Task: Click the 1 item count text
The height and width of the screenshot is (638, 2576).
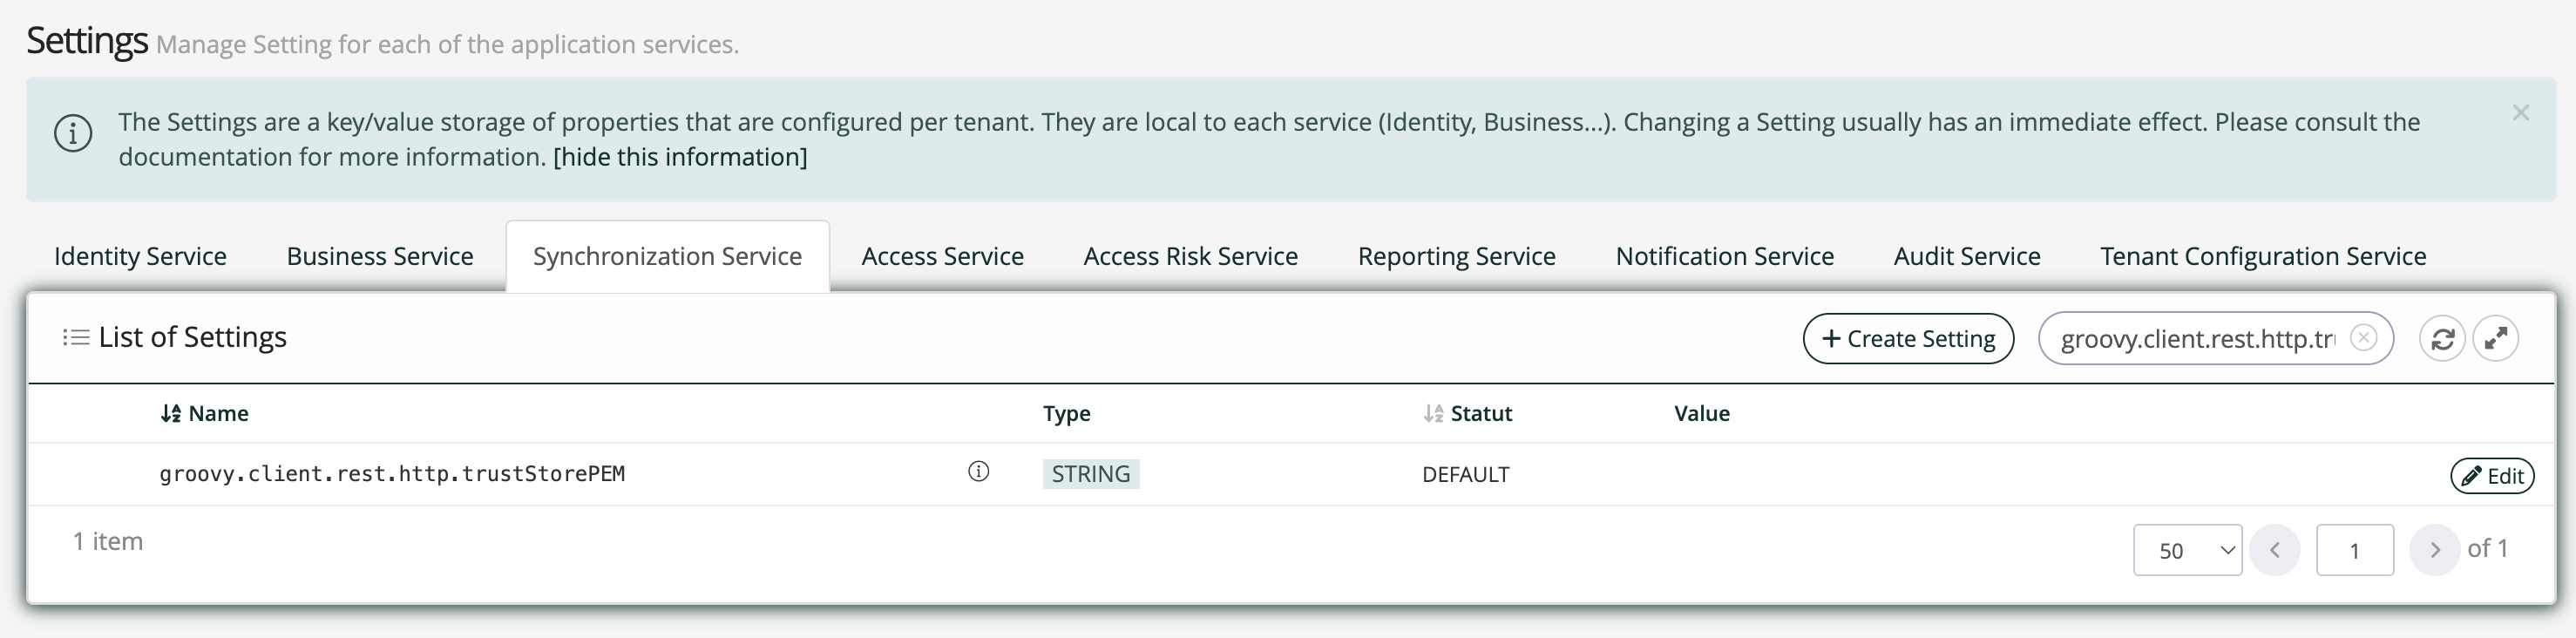Action: 108,541
